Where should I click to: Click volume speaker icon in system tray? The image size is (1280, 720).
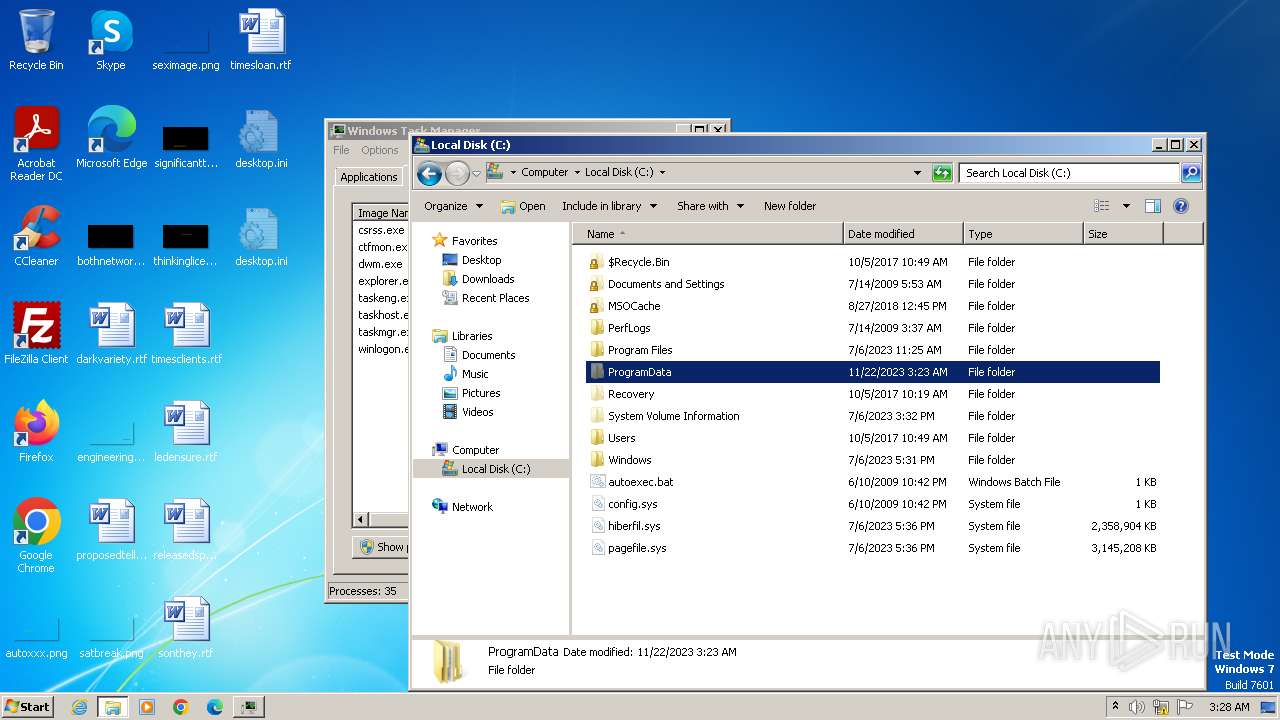click(1137, 707)
